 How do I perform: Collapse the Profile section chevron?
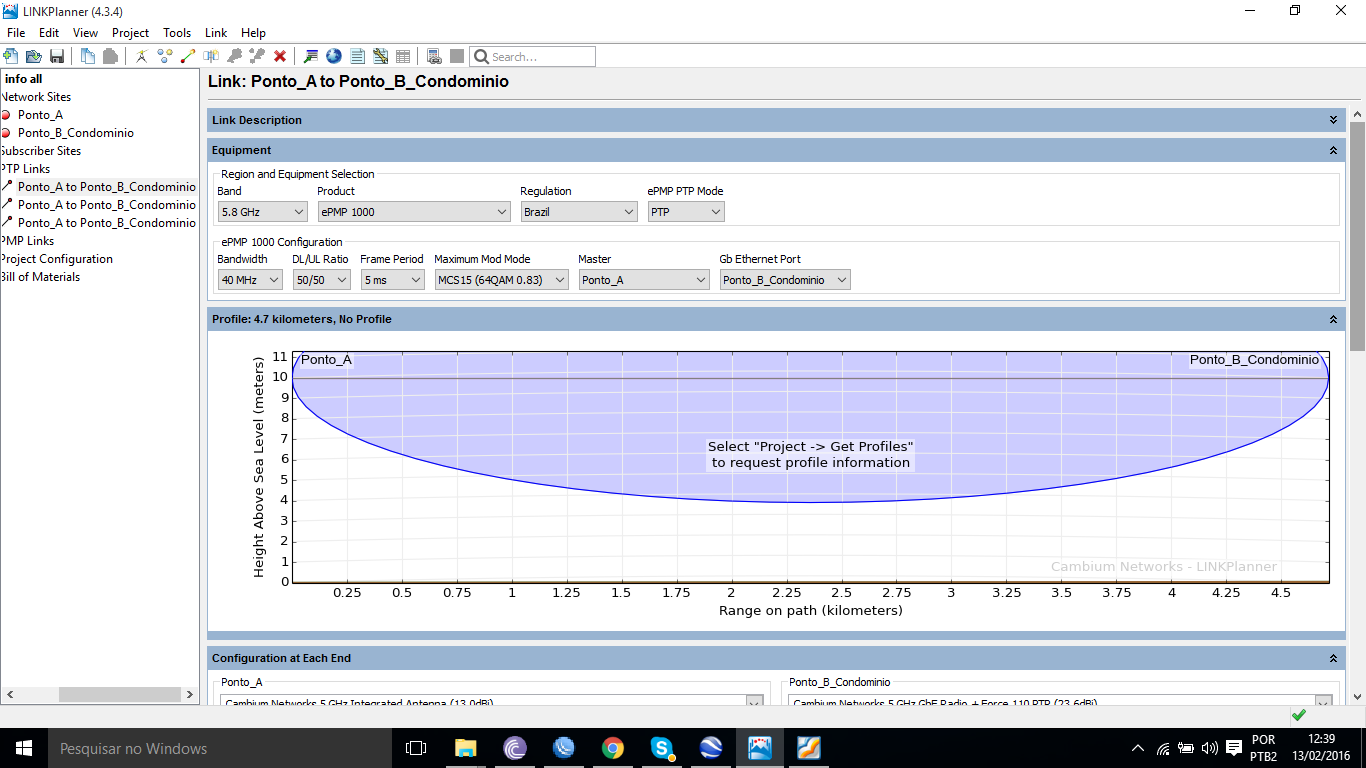coord(1333,319)
